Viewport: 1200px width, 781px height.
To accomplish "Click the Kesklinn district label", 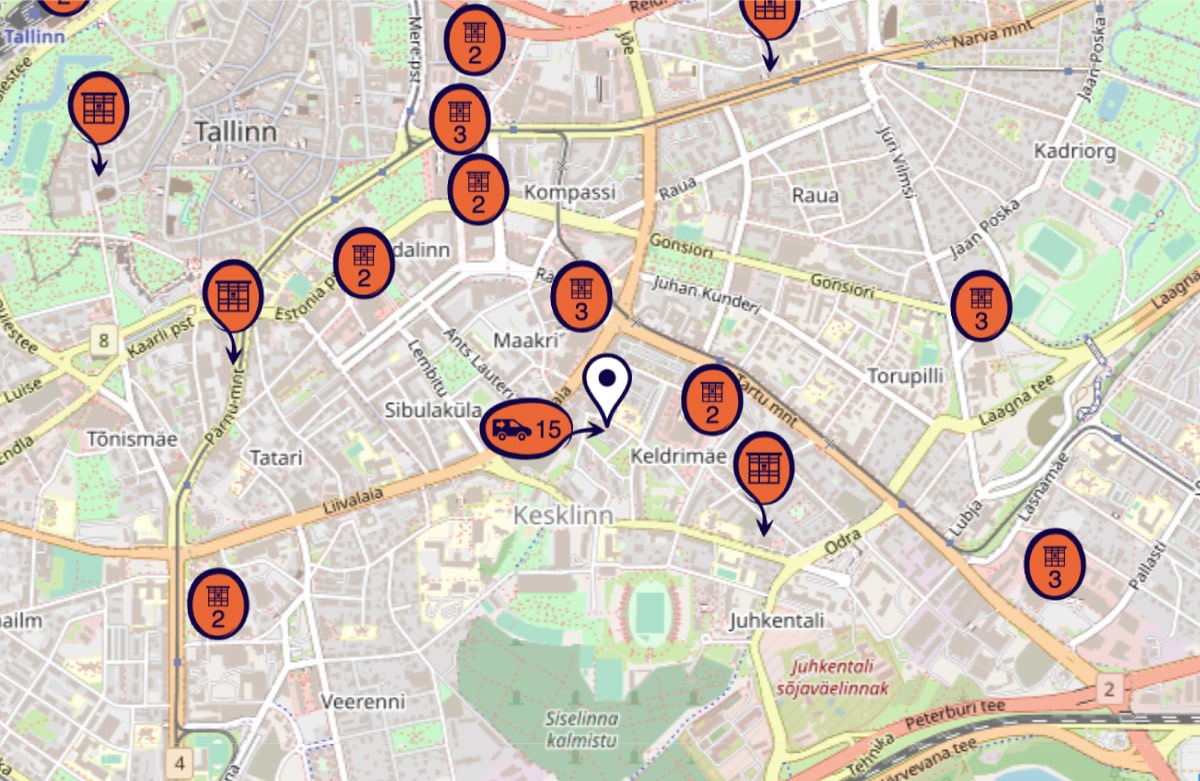I will click(x=563, y=515).
